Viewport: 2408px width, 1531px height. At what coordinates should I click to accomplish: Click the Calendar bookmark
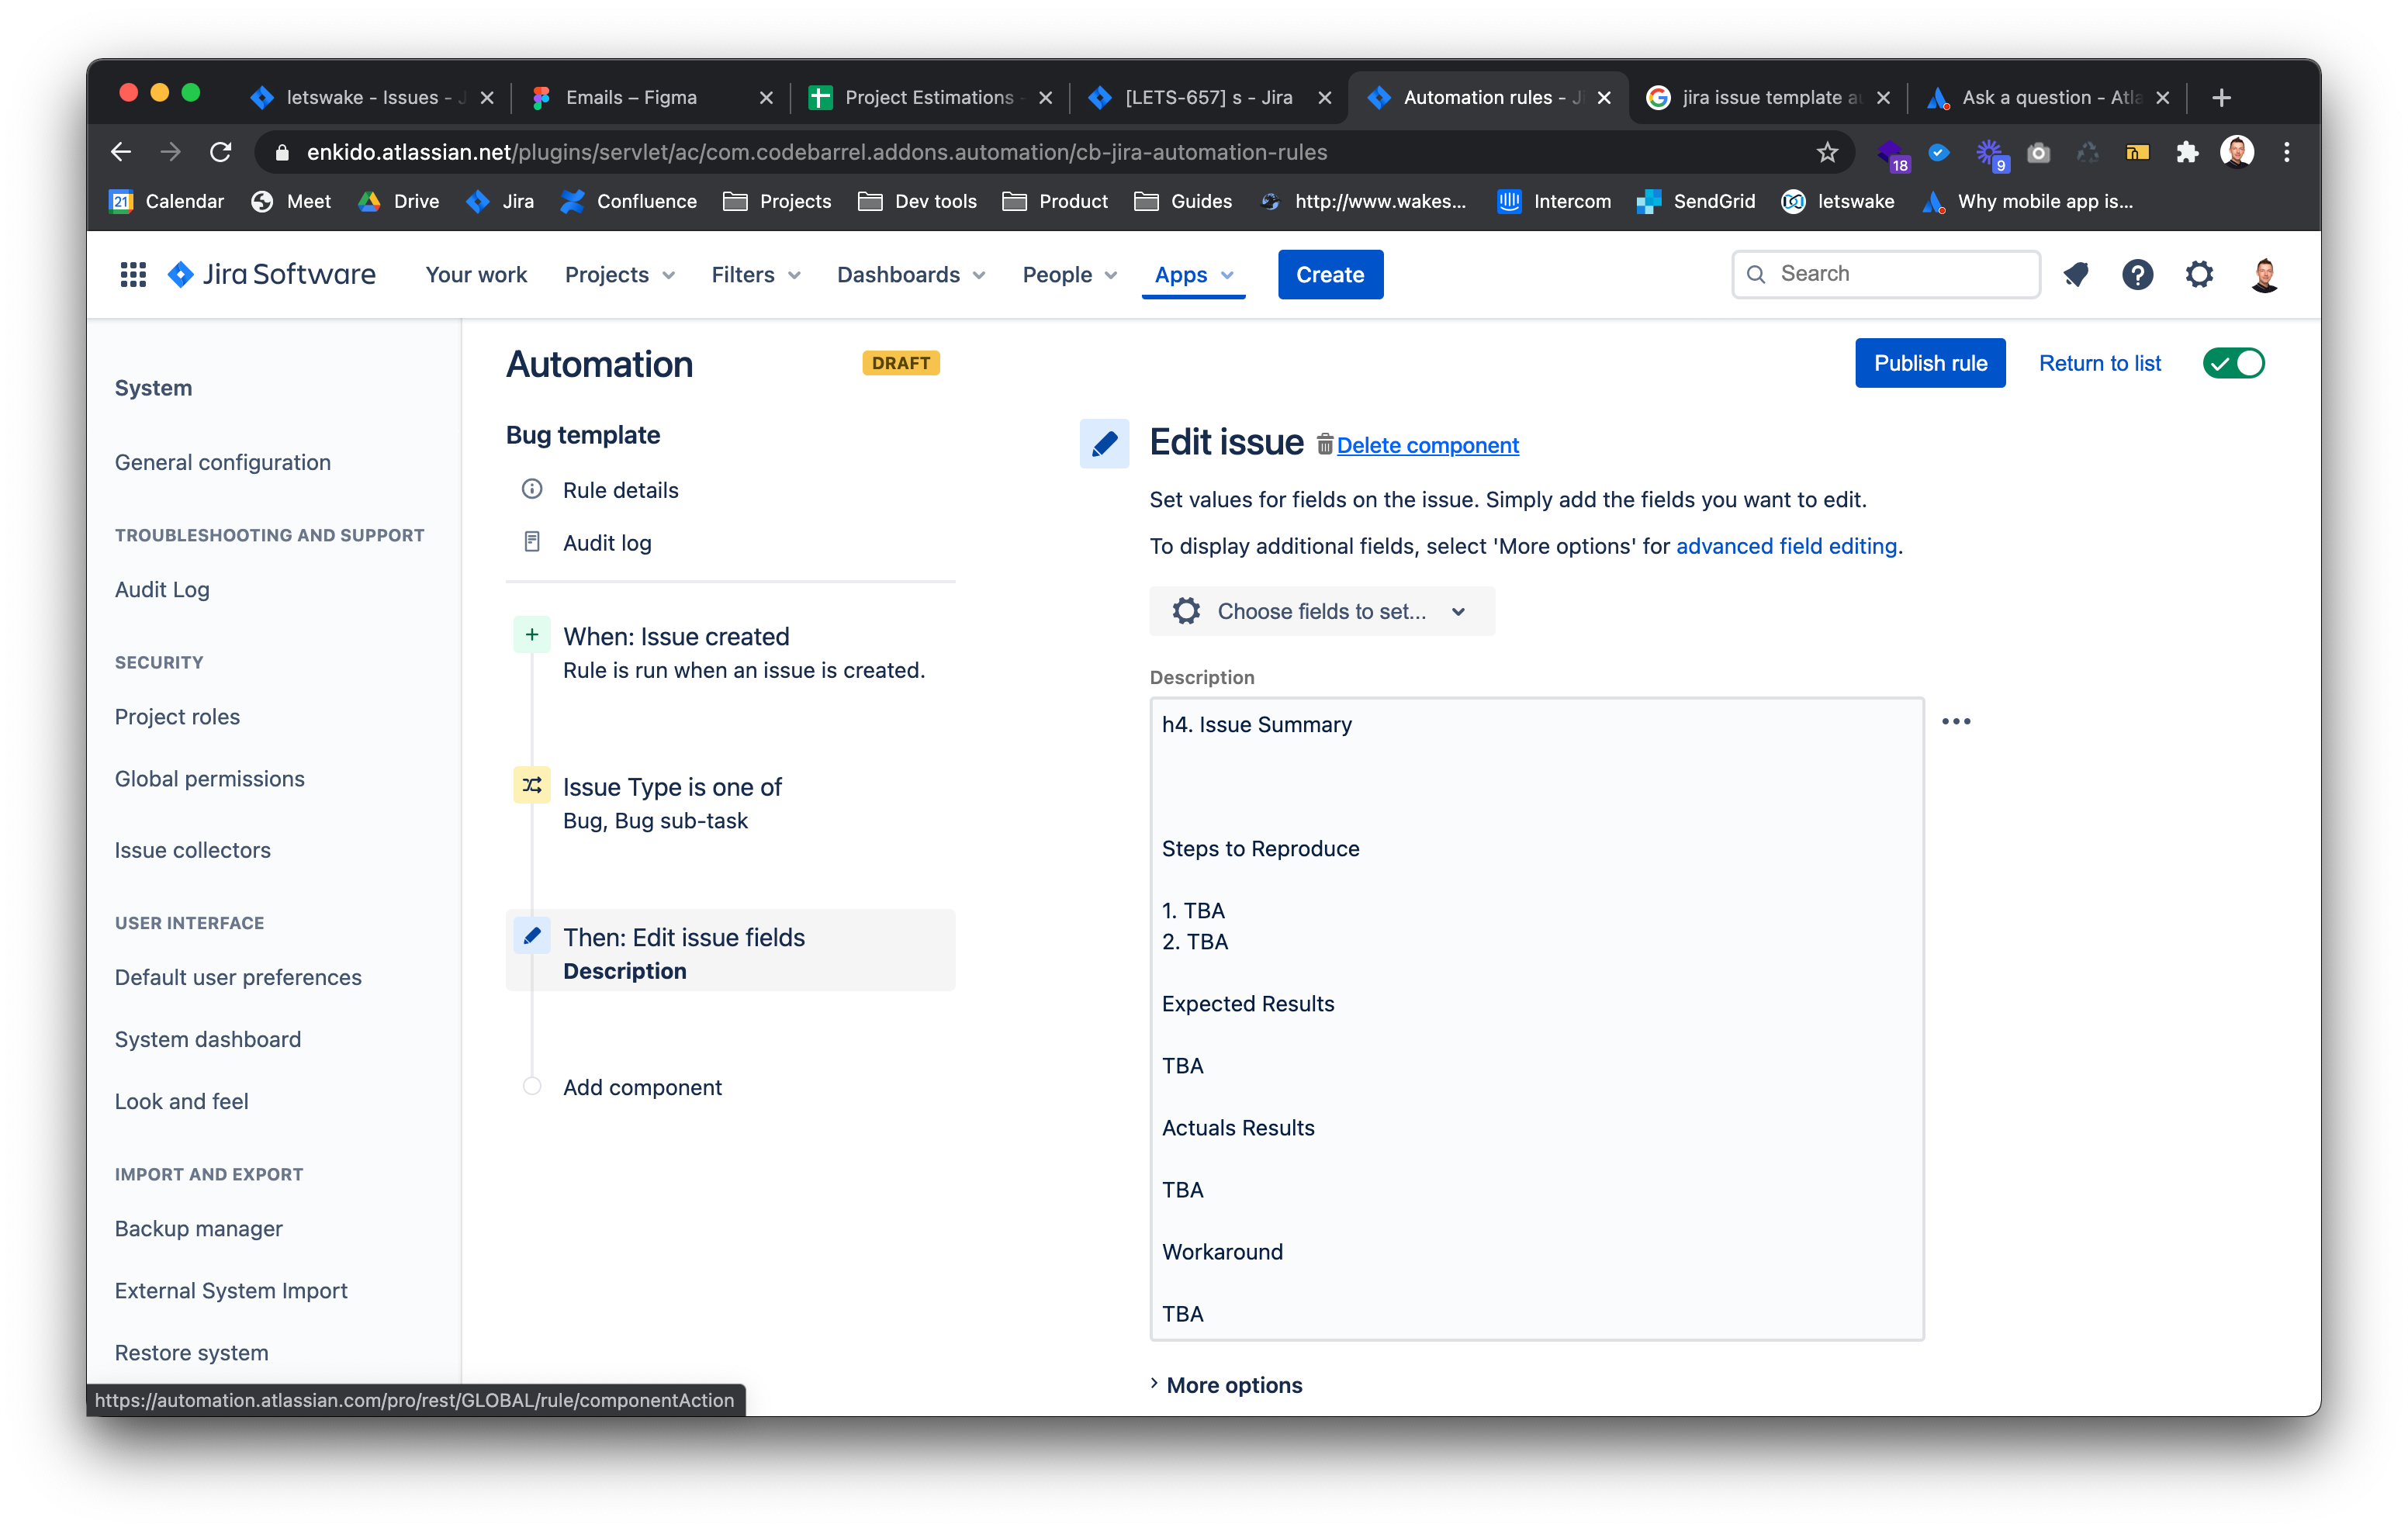click(x=166, y=201)
